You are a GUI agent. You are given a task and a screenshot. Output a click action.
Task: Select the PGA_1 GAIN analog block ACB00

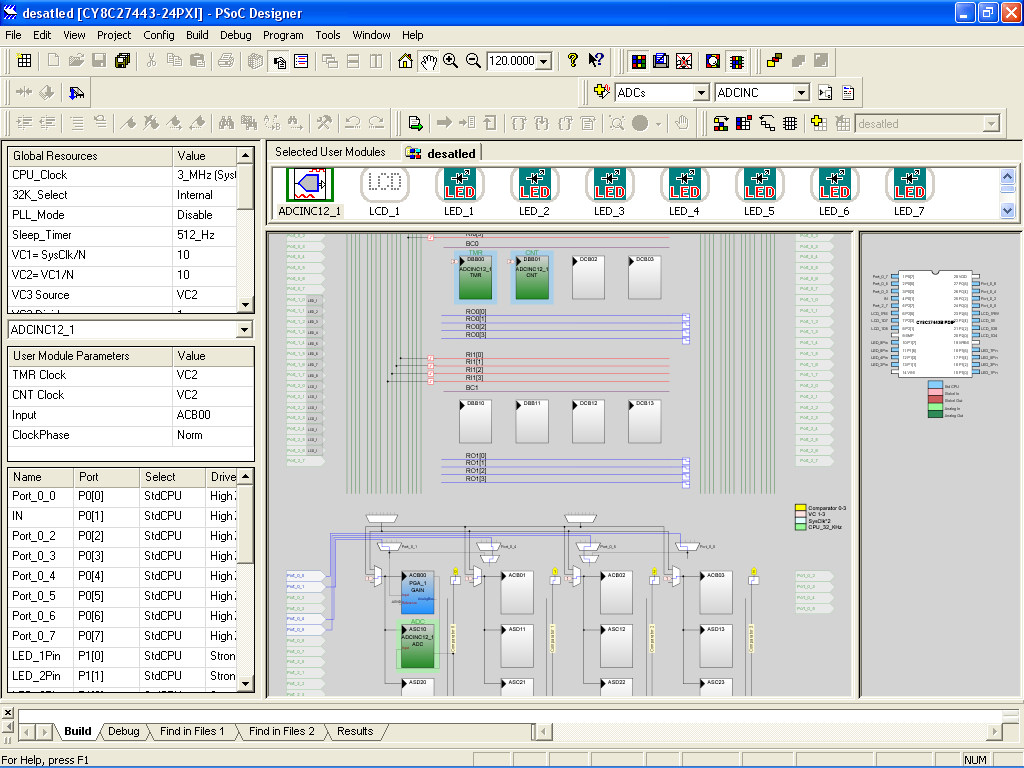point(418,592)
